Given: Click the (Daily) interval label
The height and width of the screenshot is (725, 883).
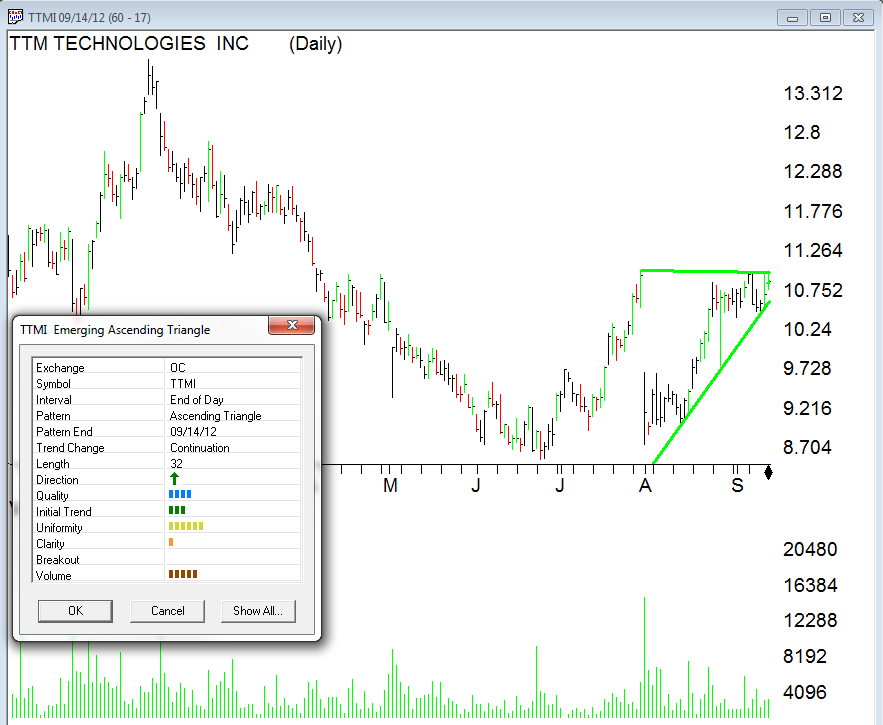Looking at the screenshot, I should pos(315,44).
